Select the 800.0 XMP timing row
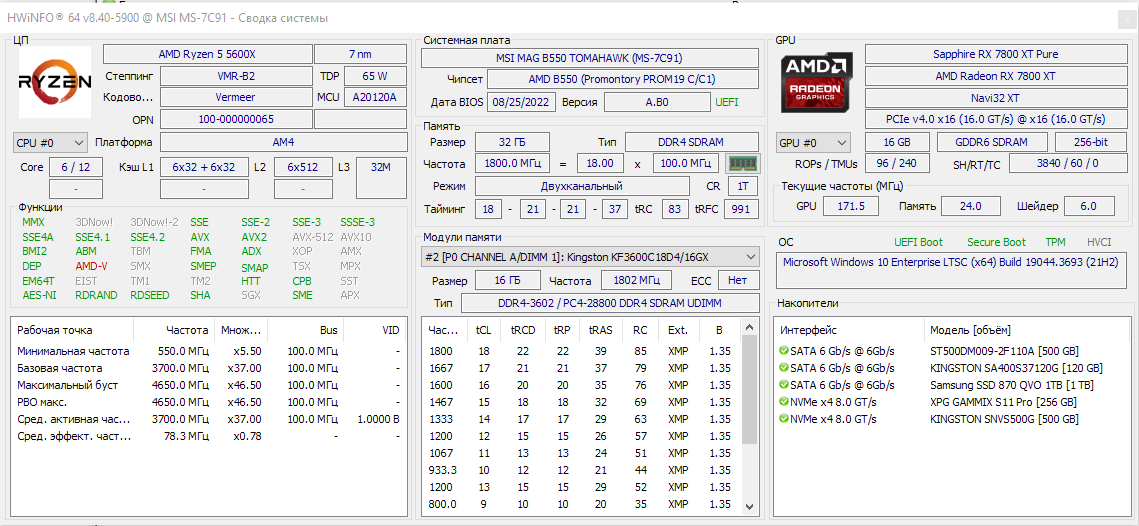Screen dimensions: 1139x526 (x=581, y=504)
